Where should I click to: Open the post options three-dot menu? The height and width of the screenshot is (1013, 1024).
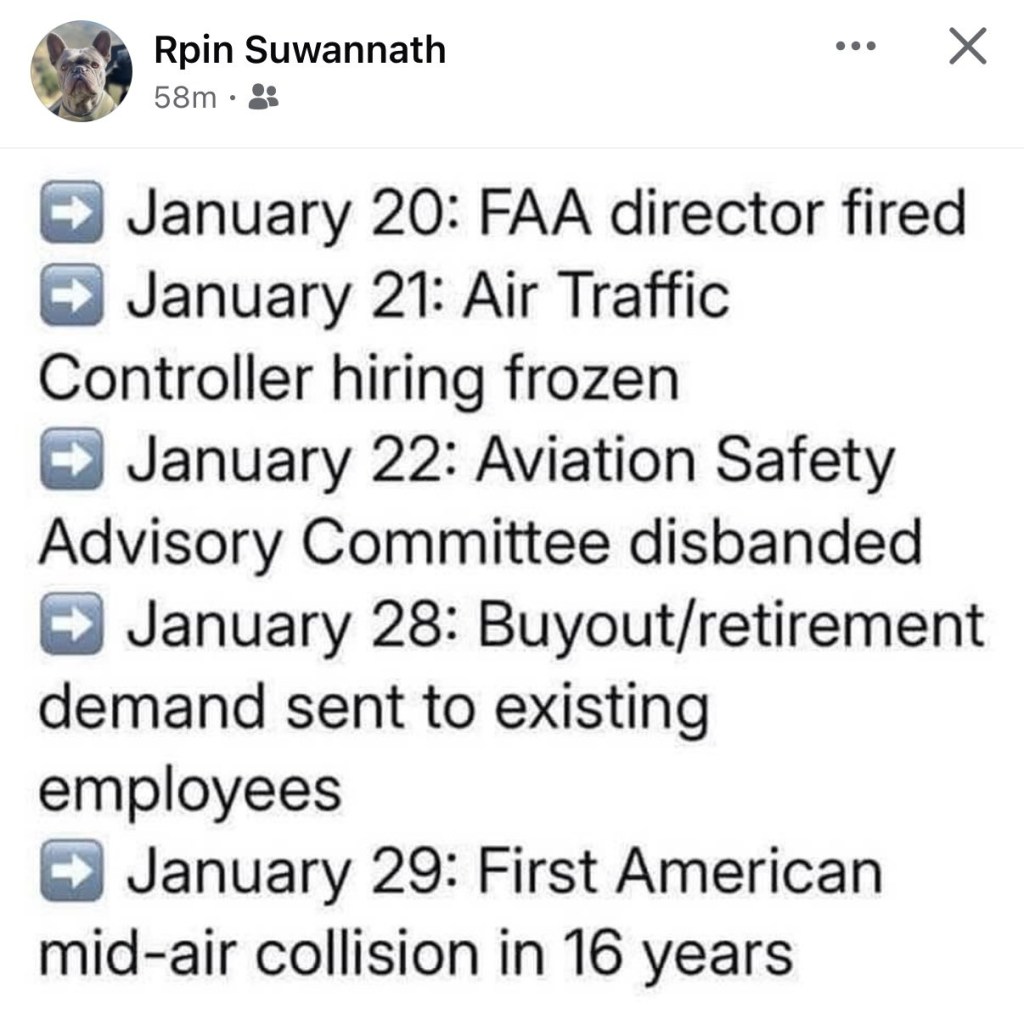tap(856, 46)
